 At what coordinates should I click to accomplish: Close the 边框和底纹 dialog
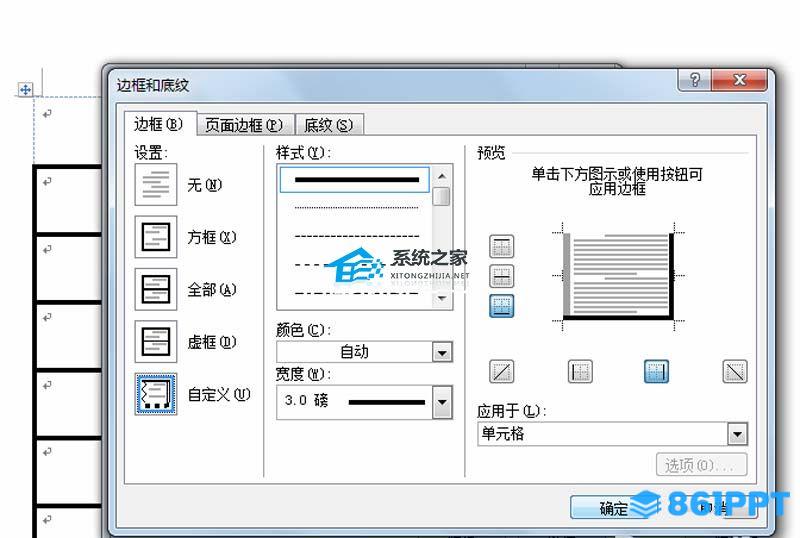(x=739, y=80)
